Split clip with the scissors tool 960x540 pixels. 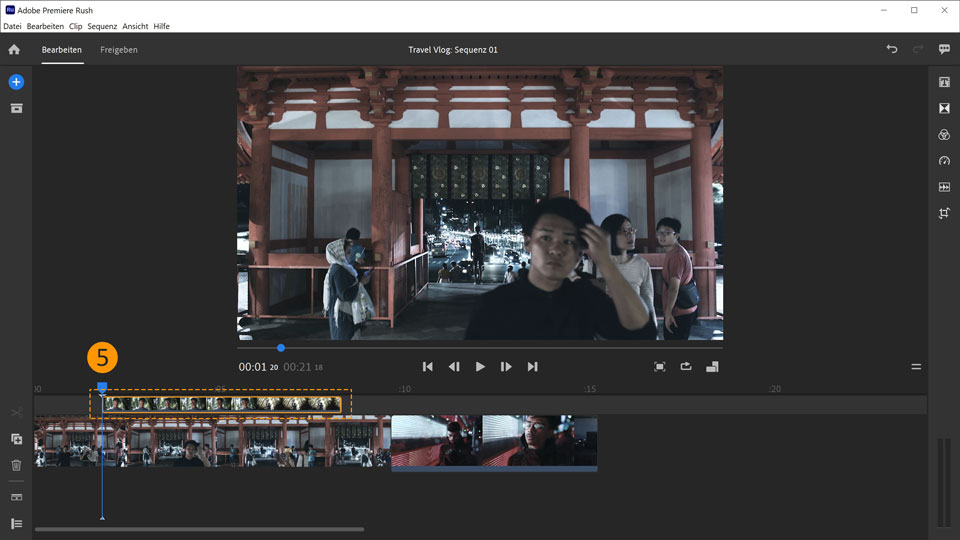17,413
